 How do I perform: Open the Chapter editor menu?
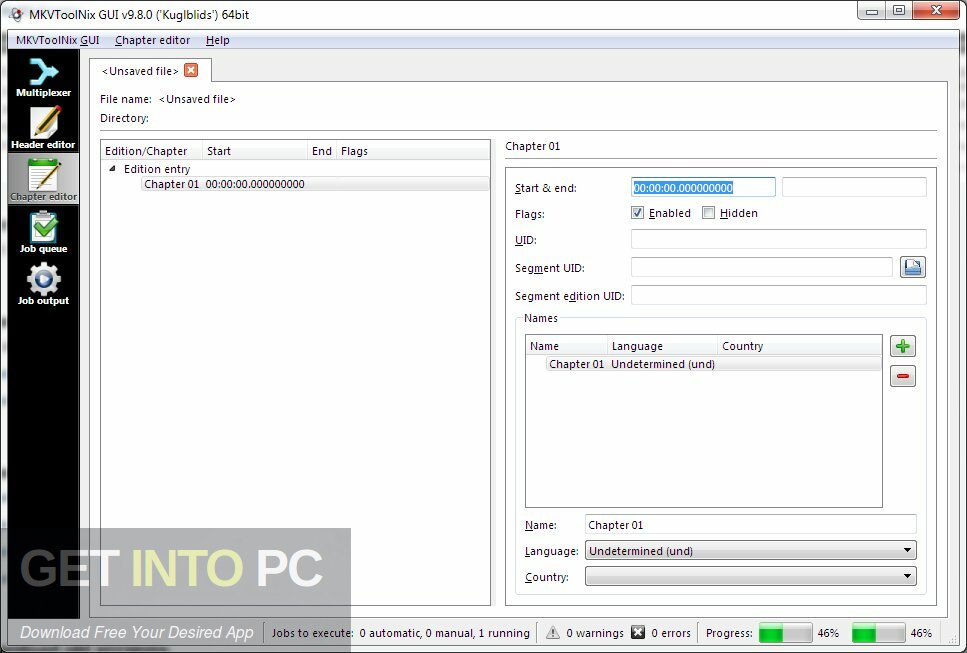pyautogui.click(x=152, y=40)
